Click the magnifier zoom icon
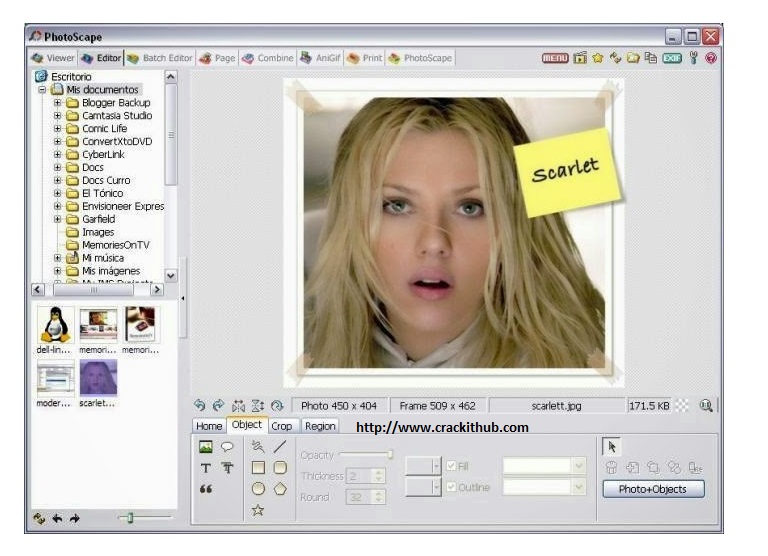This screenshot has width=768, height=556. pyautogui.click(x=706, y=406)
